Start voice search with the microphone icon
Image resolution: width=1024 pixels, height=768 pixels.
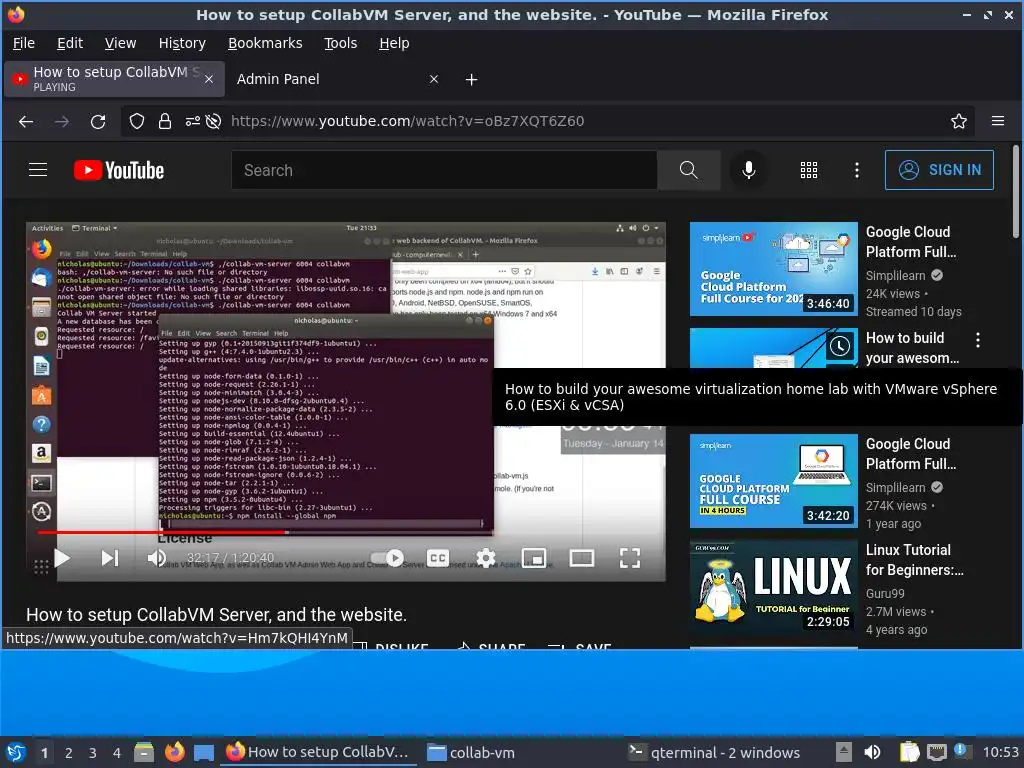(x=749, y=170)
